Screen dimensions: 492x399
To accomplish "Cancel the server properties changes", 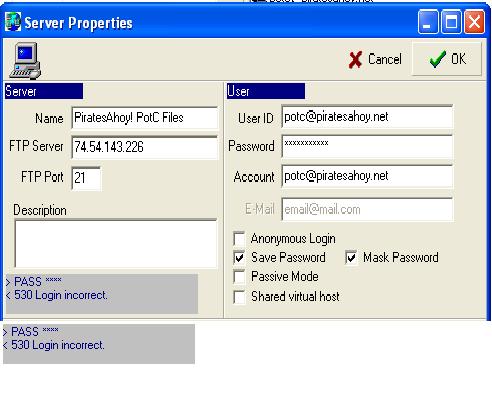I will coord(375,60).
